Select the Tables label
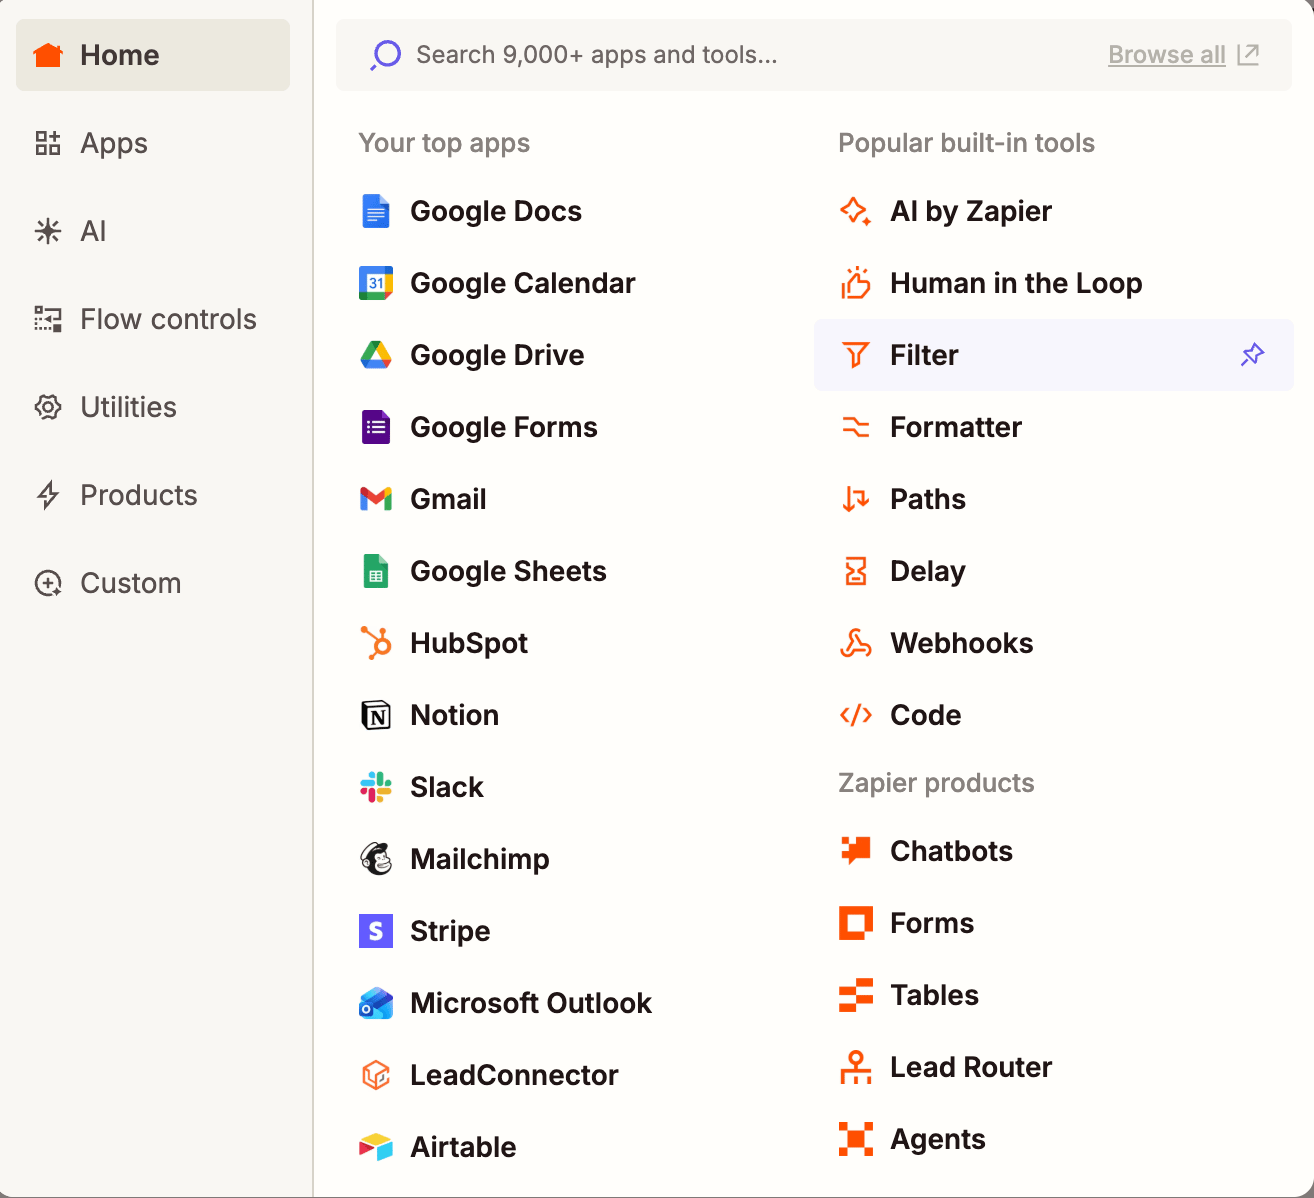Screen dimensions: 1314x1198 point(934,995)
